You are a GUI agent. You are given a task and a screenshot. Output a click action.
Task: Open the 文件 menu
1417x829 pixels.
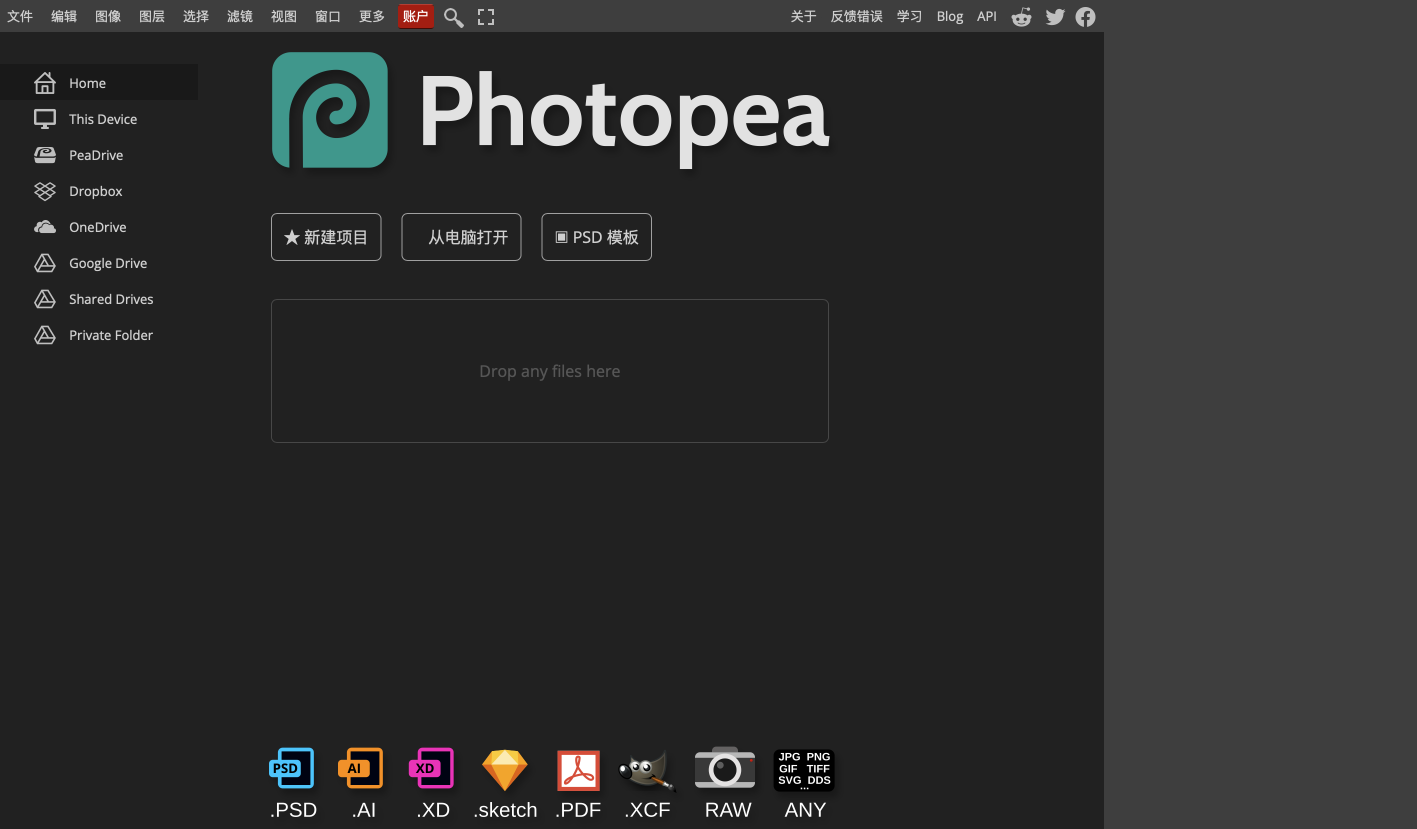click(20, 17)
